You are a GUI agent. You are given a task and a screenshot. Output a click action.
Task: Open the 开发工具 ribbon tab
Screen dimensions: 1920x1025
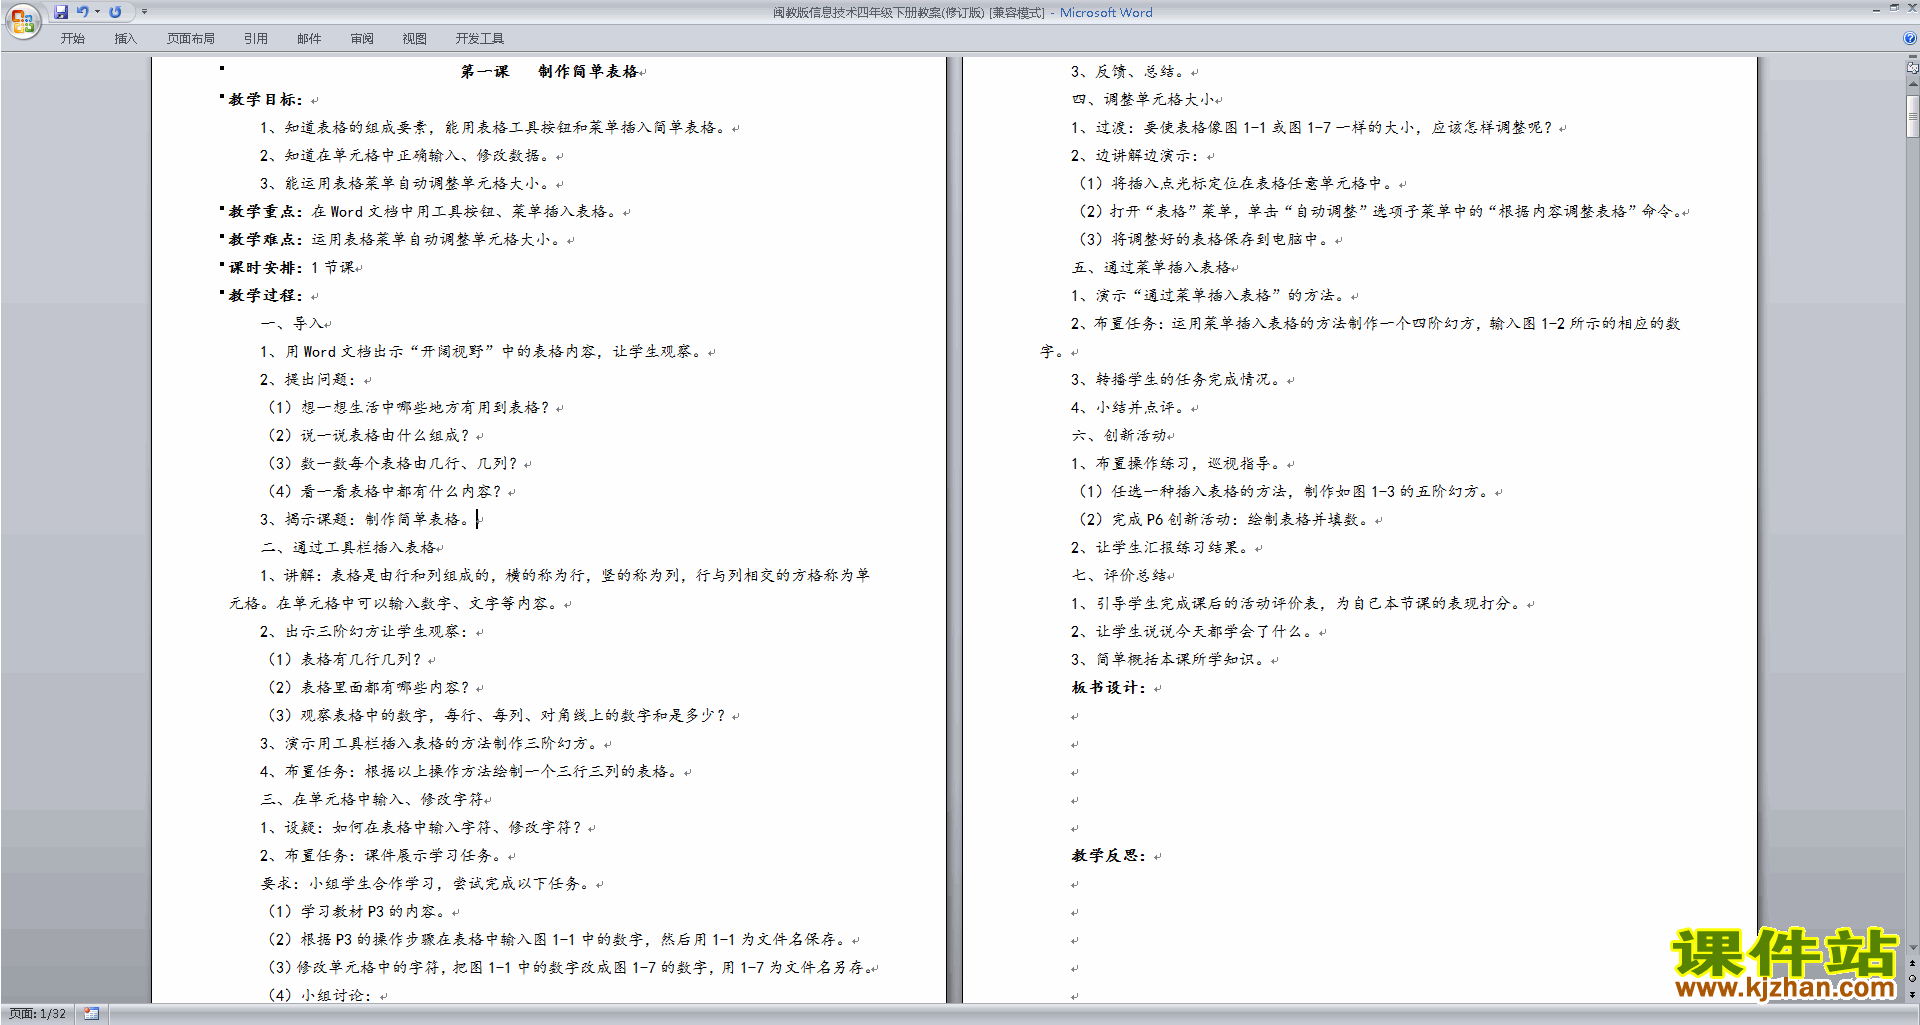[x=480, y=39]
